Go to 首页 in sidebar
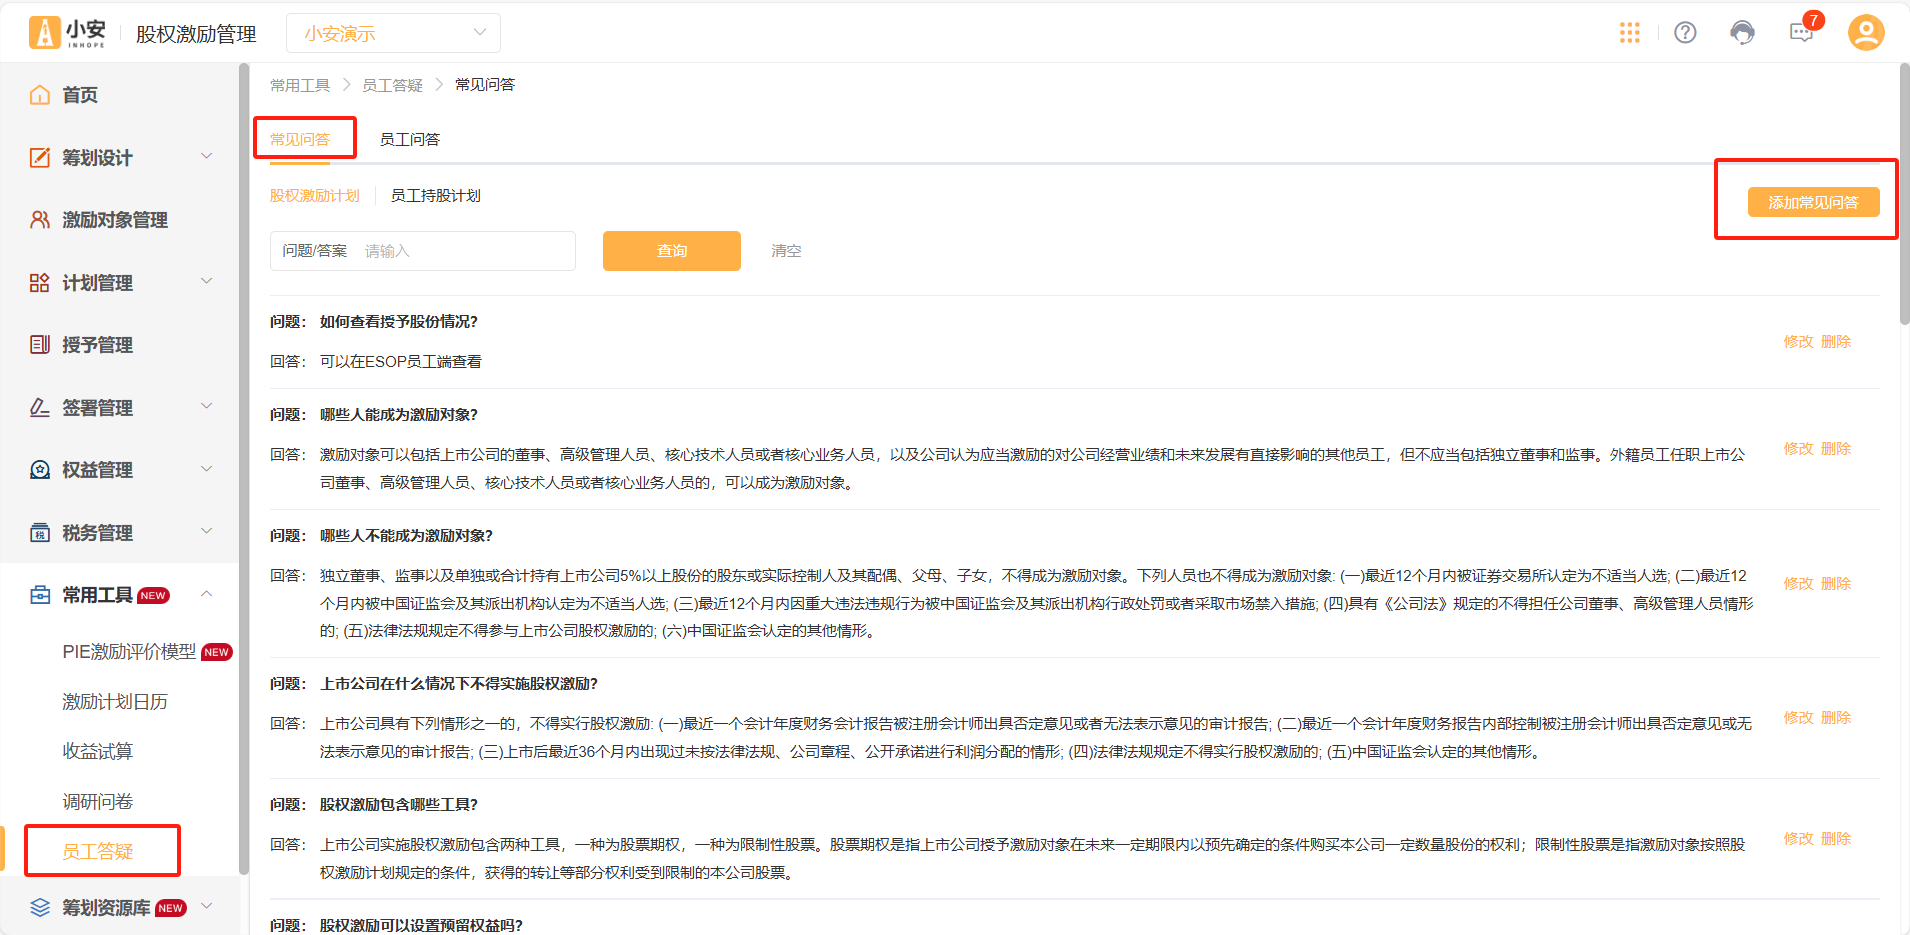Screen dimensions: 1910x935 point(80,95)
